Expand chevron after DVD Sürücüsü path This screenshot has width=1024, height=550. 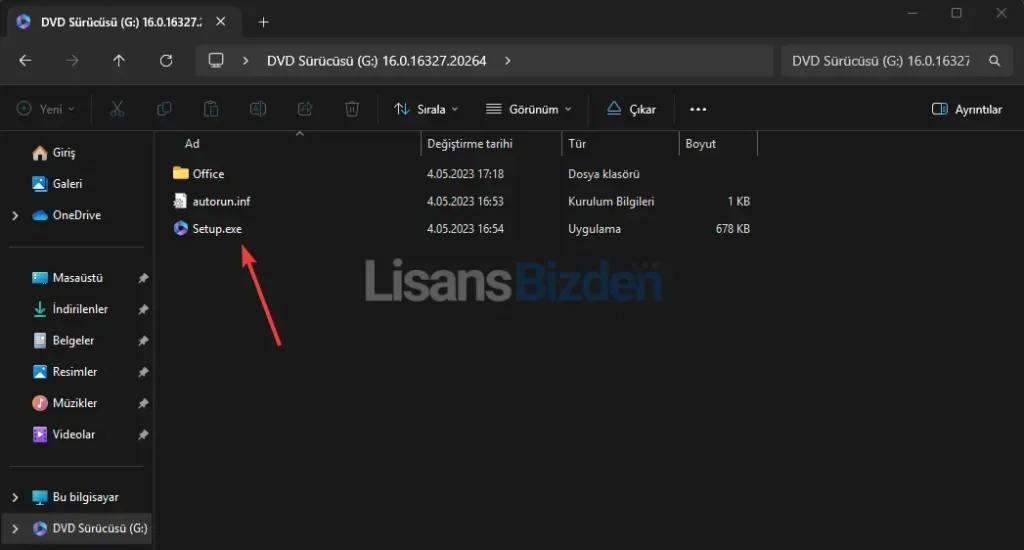coord(507,61)
